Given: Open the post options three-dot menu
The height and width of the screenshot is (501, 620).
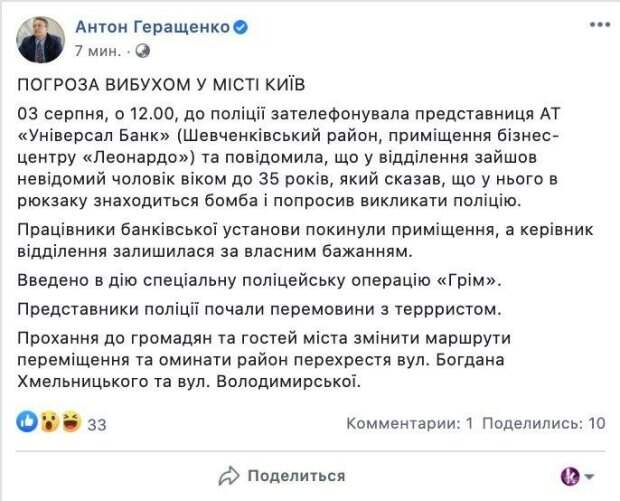Looking at the screenshot, I should pyautogui.click(x=598, y=23).
